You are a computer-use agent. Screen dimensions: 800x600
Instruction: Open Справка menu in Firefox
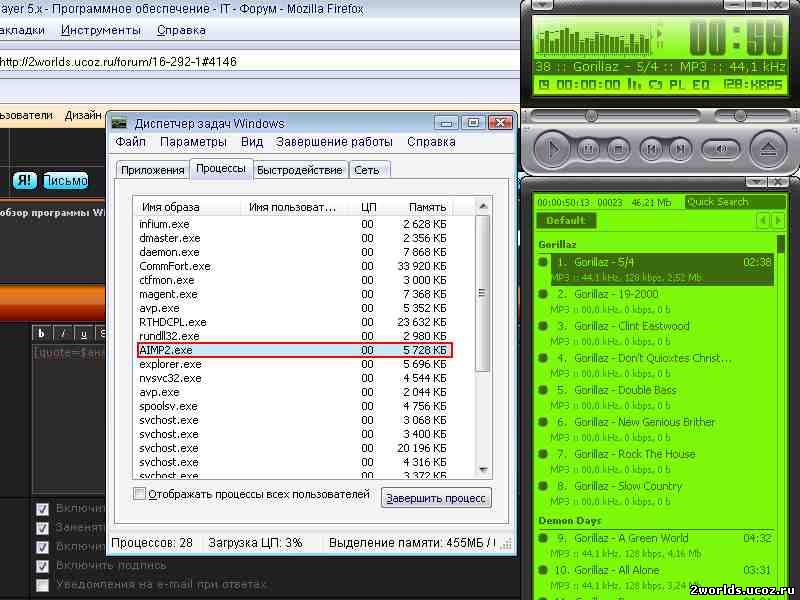pyautogui.click(x=181, y=30)
